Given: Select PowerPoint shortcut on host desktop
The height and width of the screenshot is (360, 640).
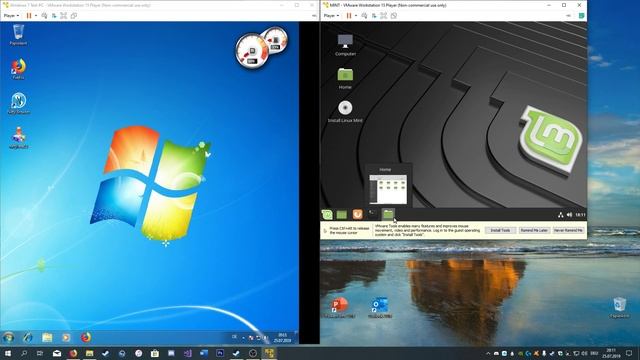Looking at the screenshot, I should 339,308.
